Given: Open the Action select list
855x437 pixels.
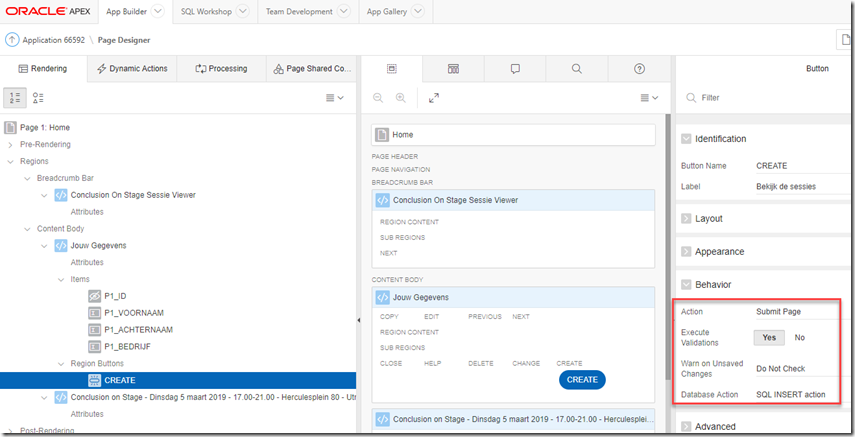Looking at the screenshot, I should (x=790, y=312).
